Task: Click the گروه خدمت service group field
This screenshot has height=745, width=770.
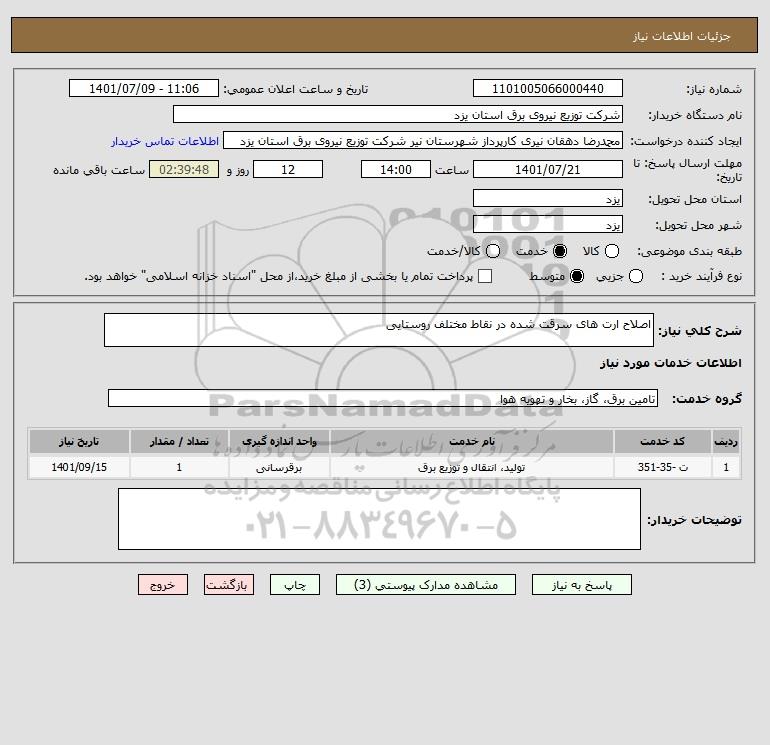Action: click(383, 399)
